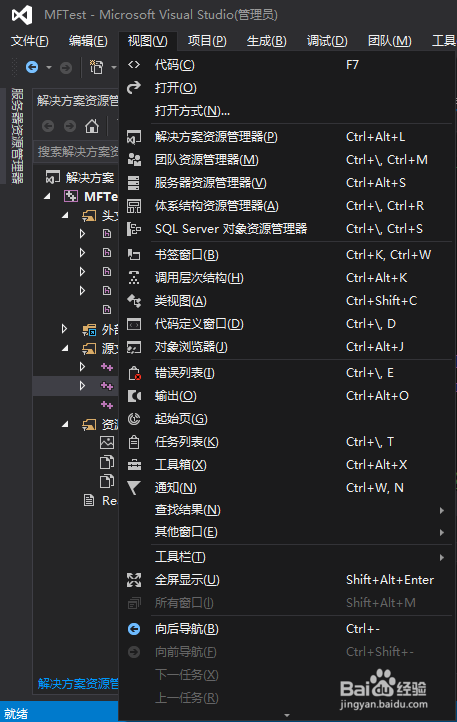The height and width of the screenshot is (722, 457).
Task: Open the 团队(M) menu
Action: coord(389,41)
